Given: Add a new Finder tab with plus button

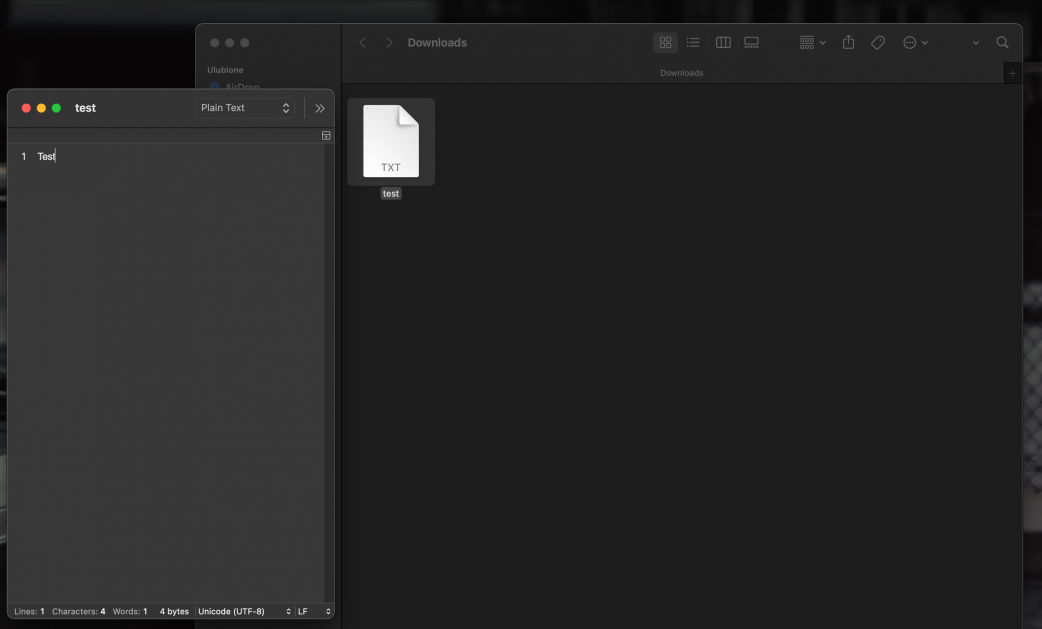Looking at the screenshot, I should [x=1012, y=73].
